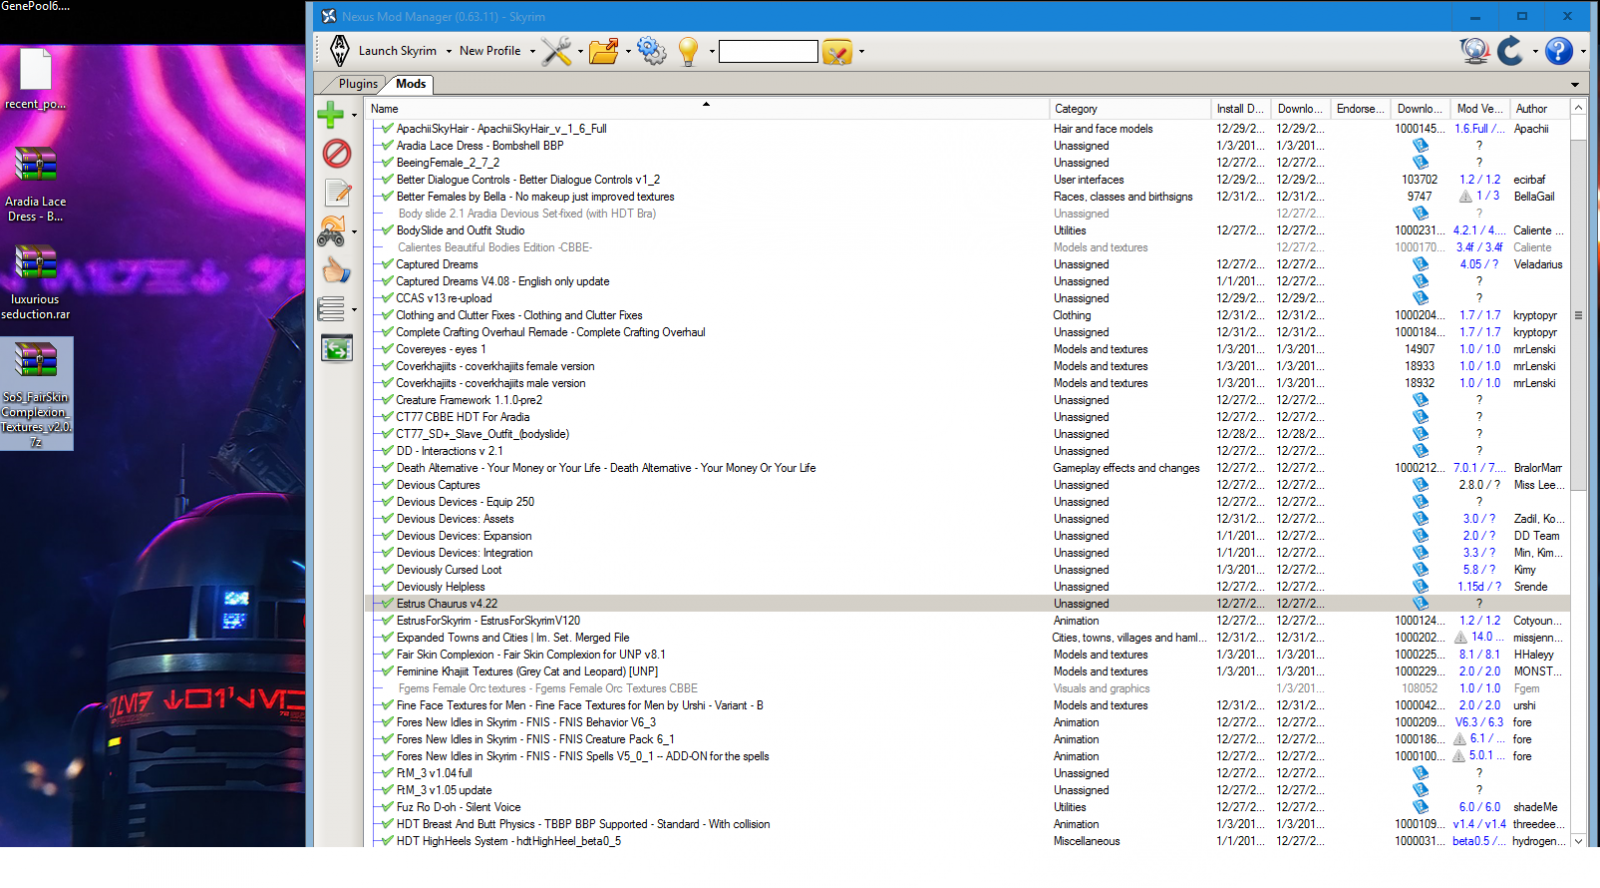This screenshot has height=888, width=1600.
Task: Toggle BodySlide and Outfit Studio checkmark
Action: pyautogui.click(x=386, y=231)
